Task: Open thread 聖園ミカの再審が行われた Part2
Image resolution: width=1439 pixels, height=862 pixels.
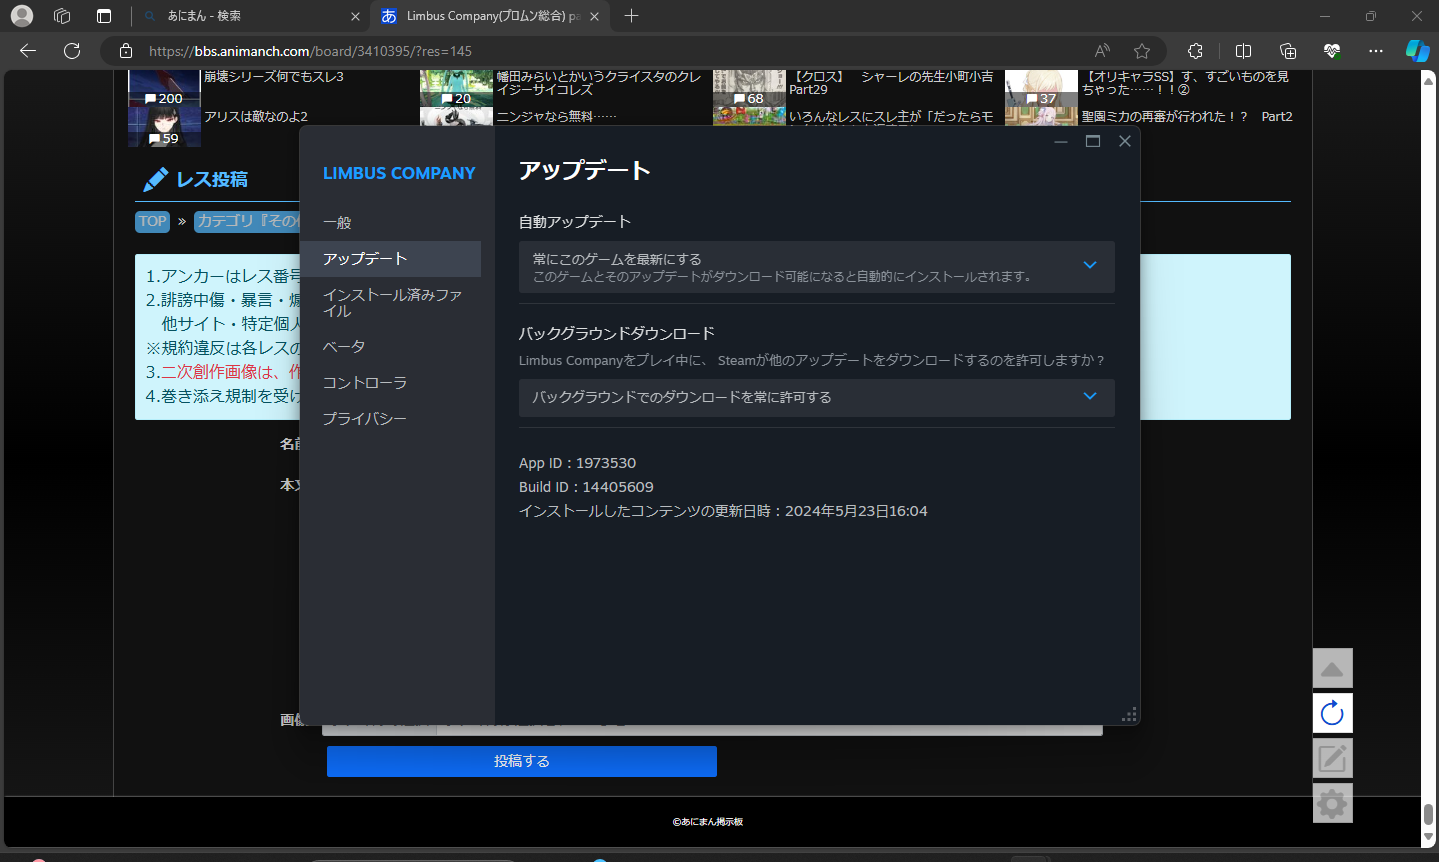Action: (x=1187, y=117)
